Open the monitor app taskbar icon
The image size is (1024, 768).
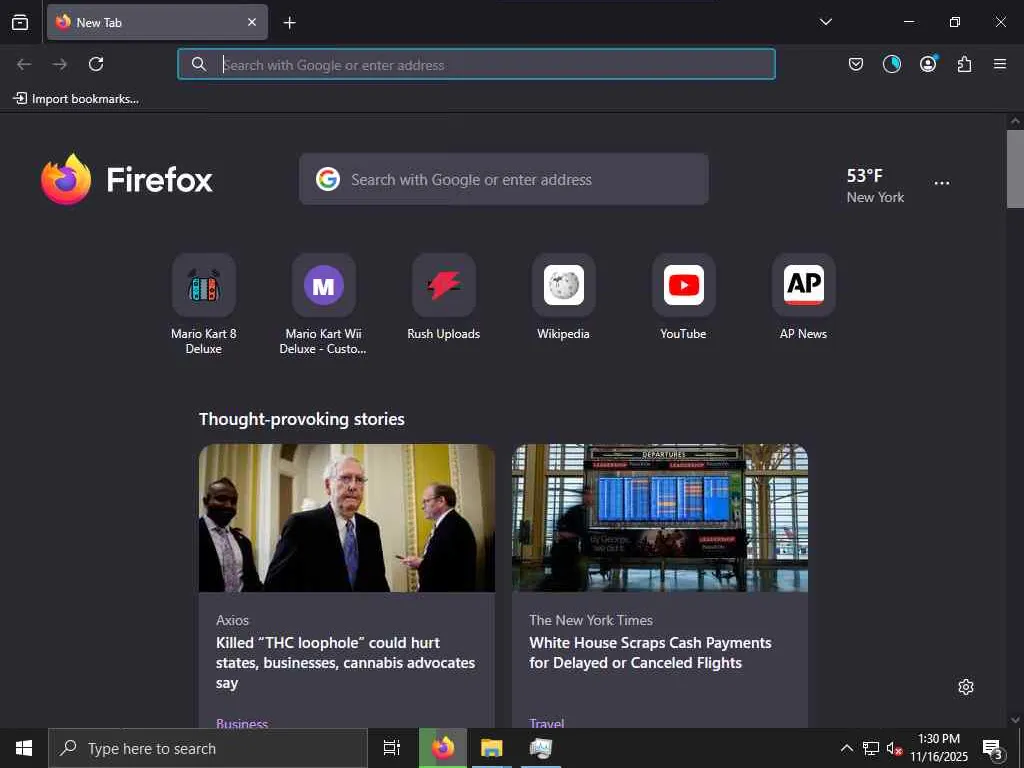coord(541,748)
